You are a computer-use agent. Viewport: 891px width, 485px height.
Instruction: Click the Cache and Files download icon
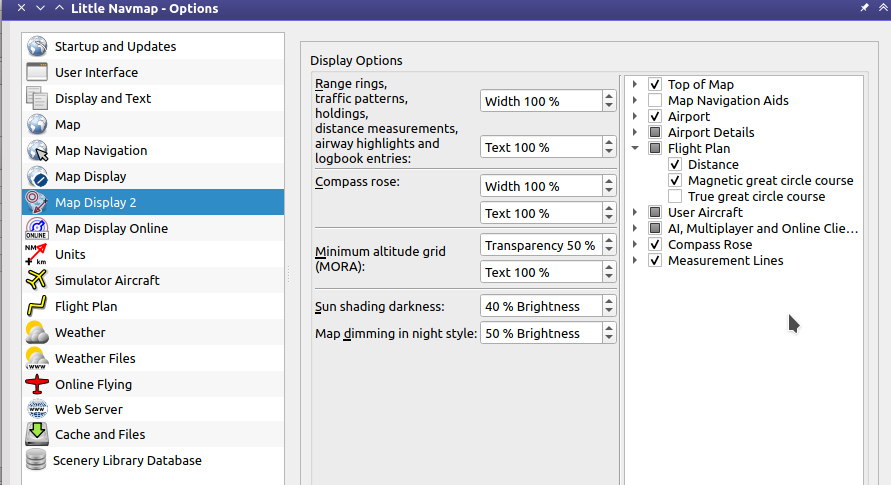click(37, 434)
